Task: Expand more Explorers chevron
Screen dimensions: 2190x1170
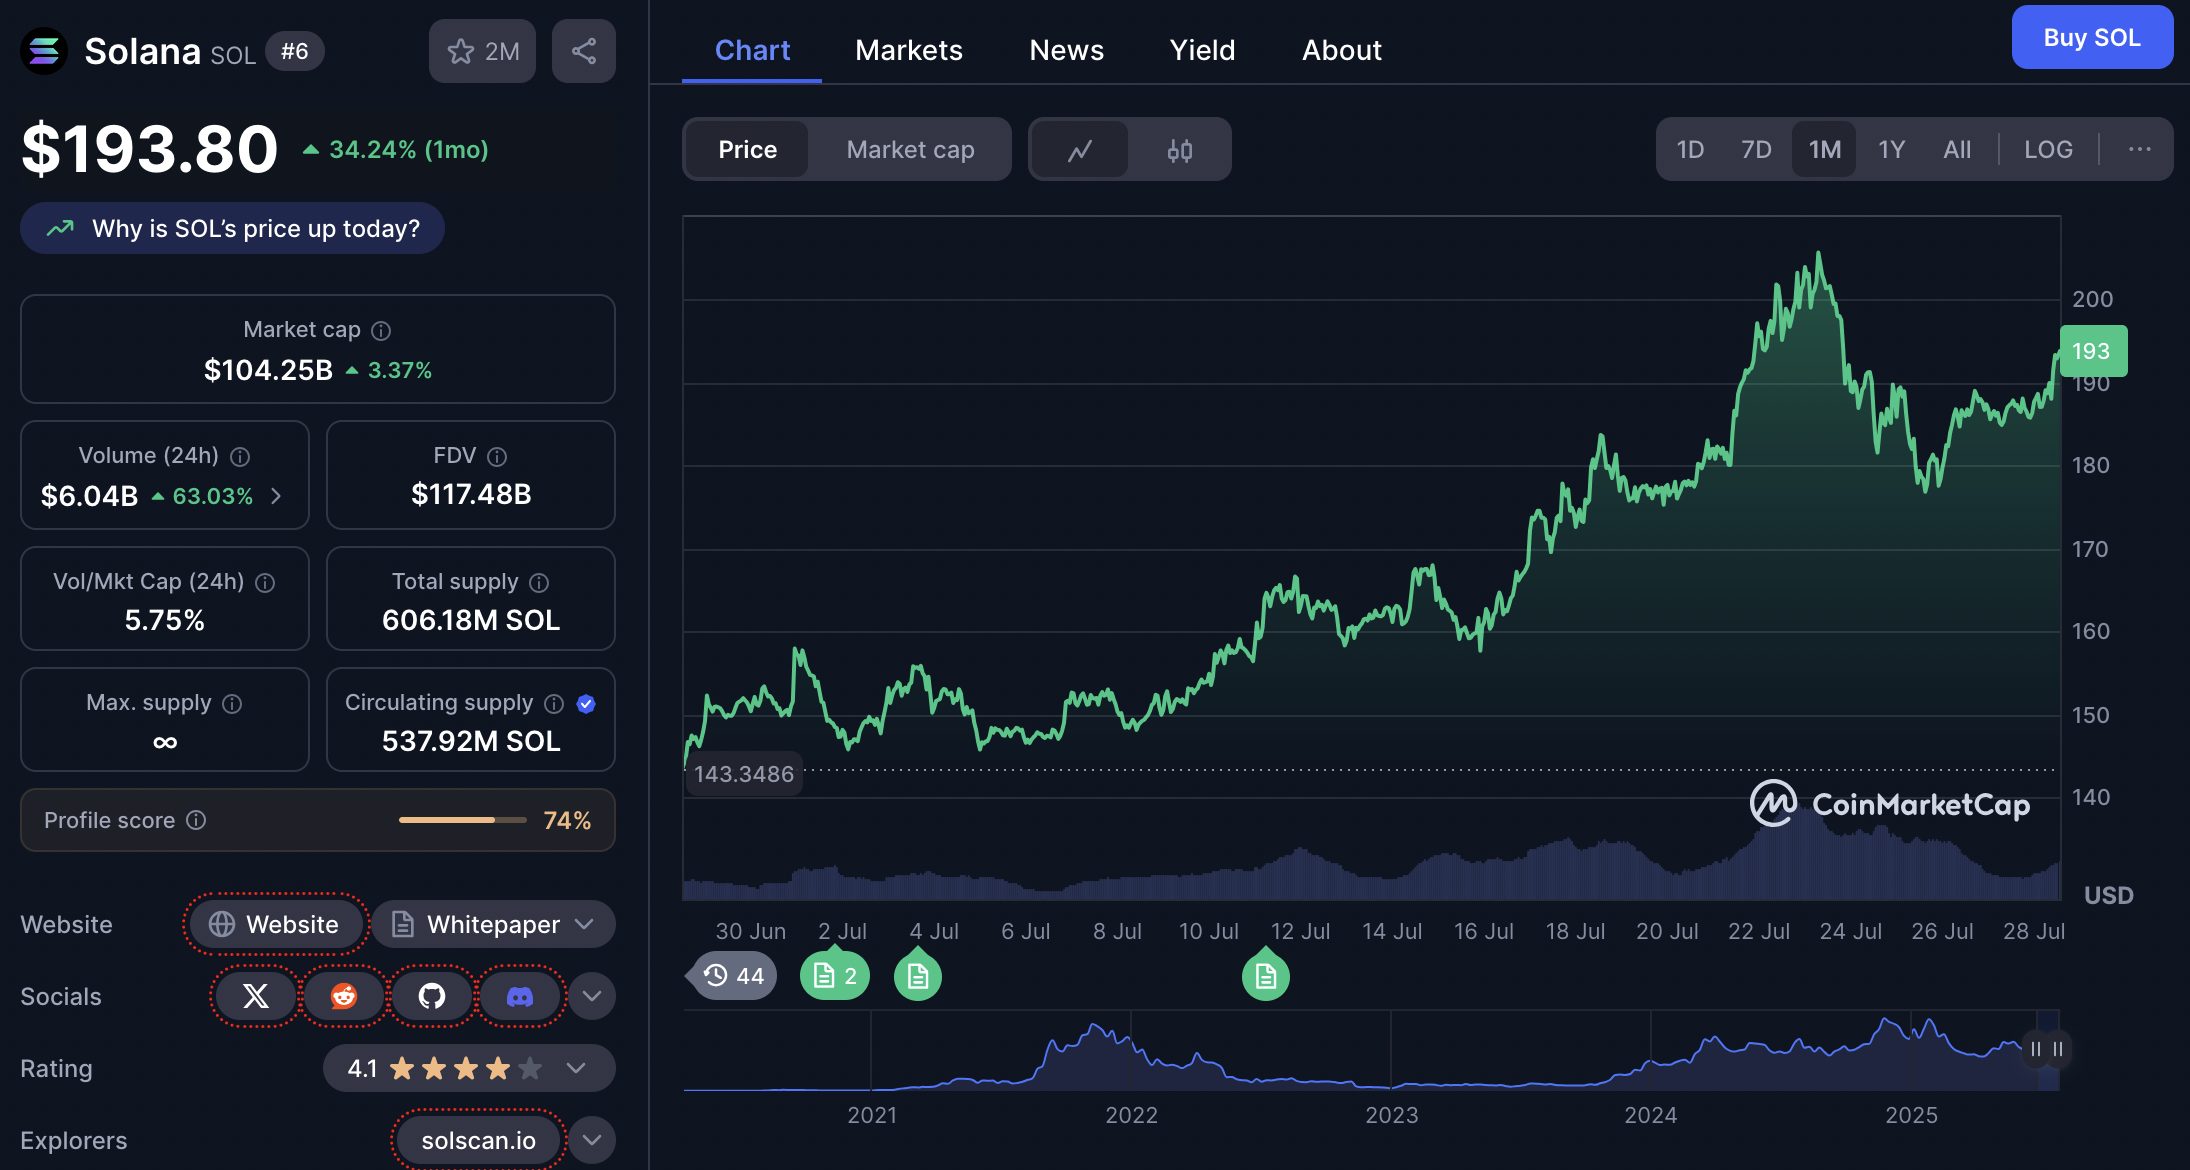Action: (592, 1140)
